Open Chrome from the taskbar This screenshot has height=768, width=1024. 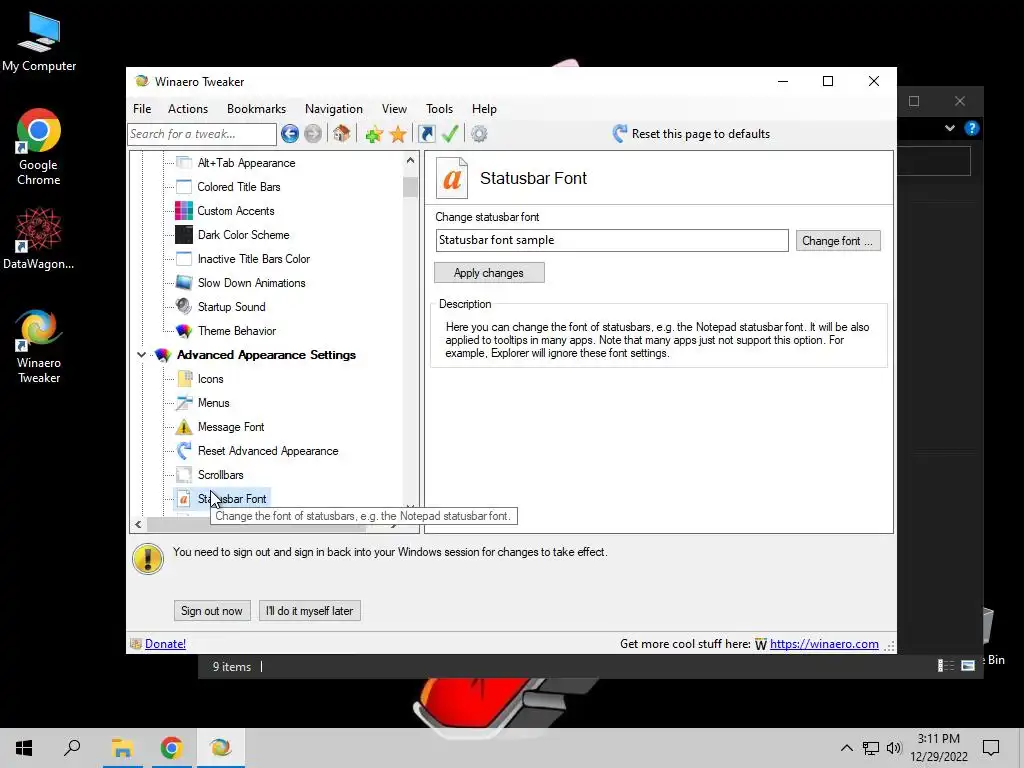point(171,748)
